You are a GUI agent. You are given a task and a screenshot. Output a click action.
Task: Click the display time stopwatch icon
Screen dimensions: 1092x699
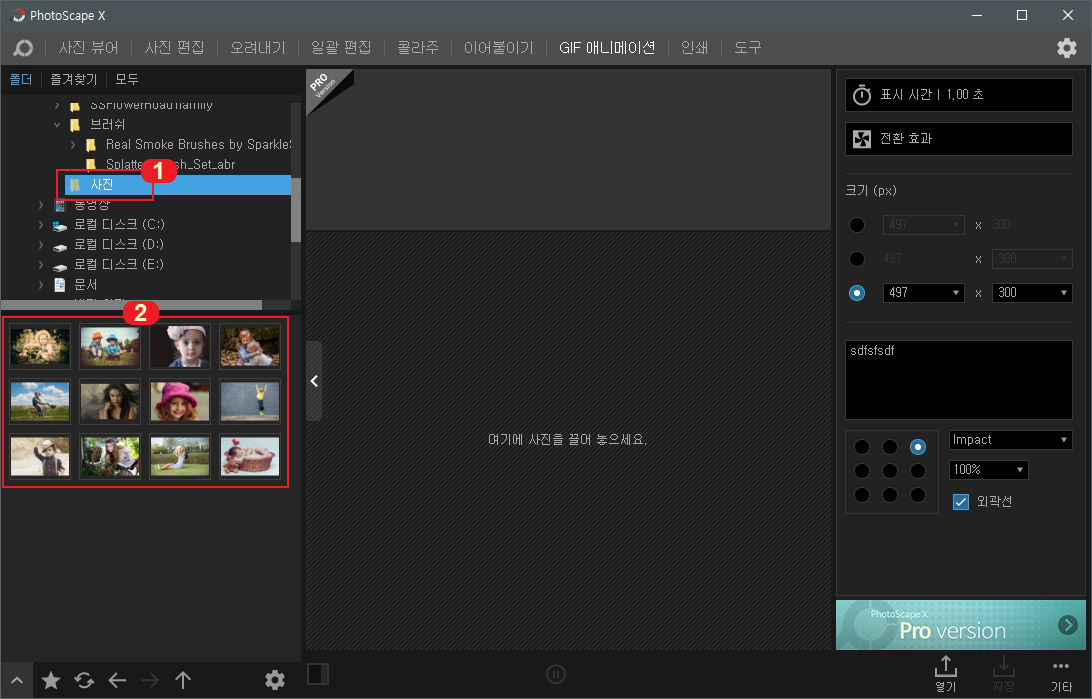[862, 95]
